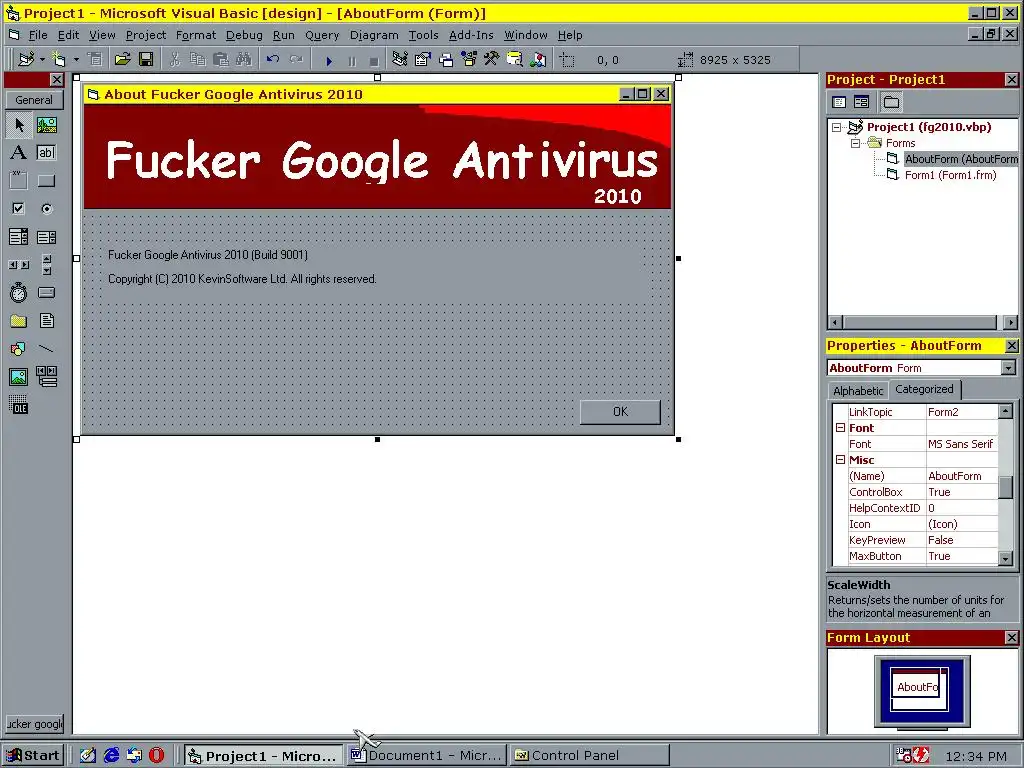Select Form1 (Form1.frm) in the project tree
The height and width of the screenshot is (768, 1024).
pos(950,175)
